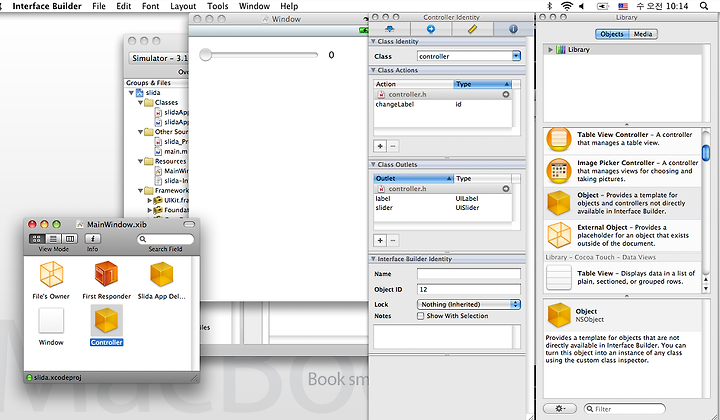This screenshot has width=720, height=420.
Task: Collapse the Class Identity section
Action: coord(373,41)
